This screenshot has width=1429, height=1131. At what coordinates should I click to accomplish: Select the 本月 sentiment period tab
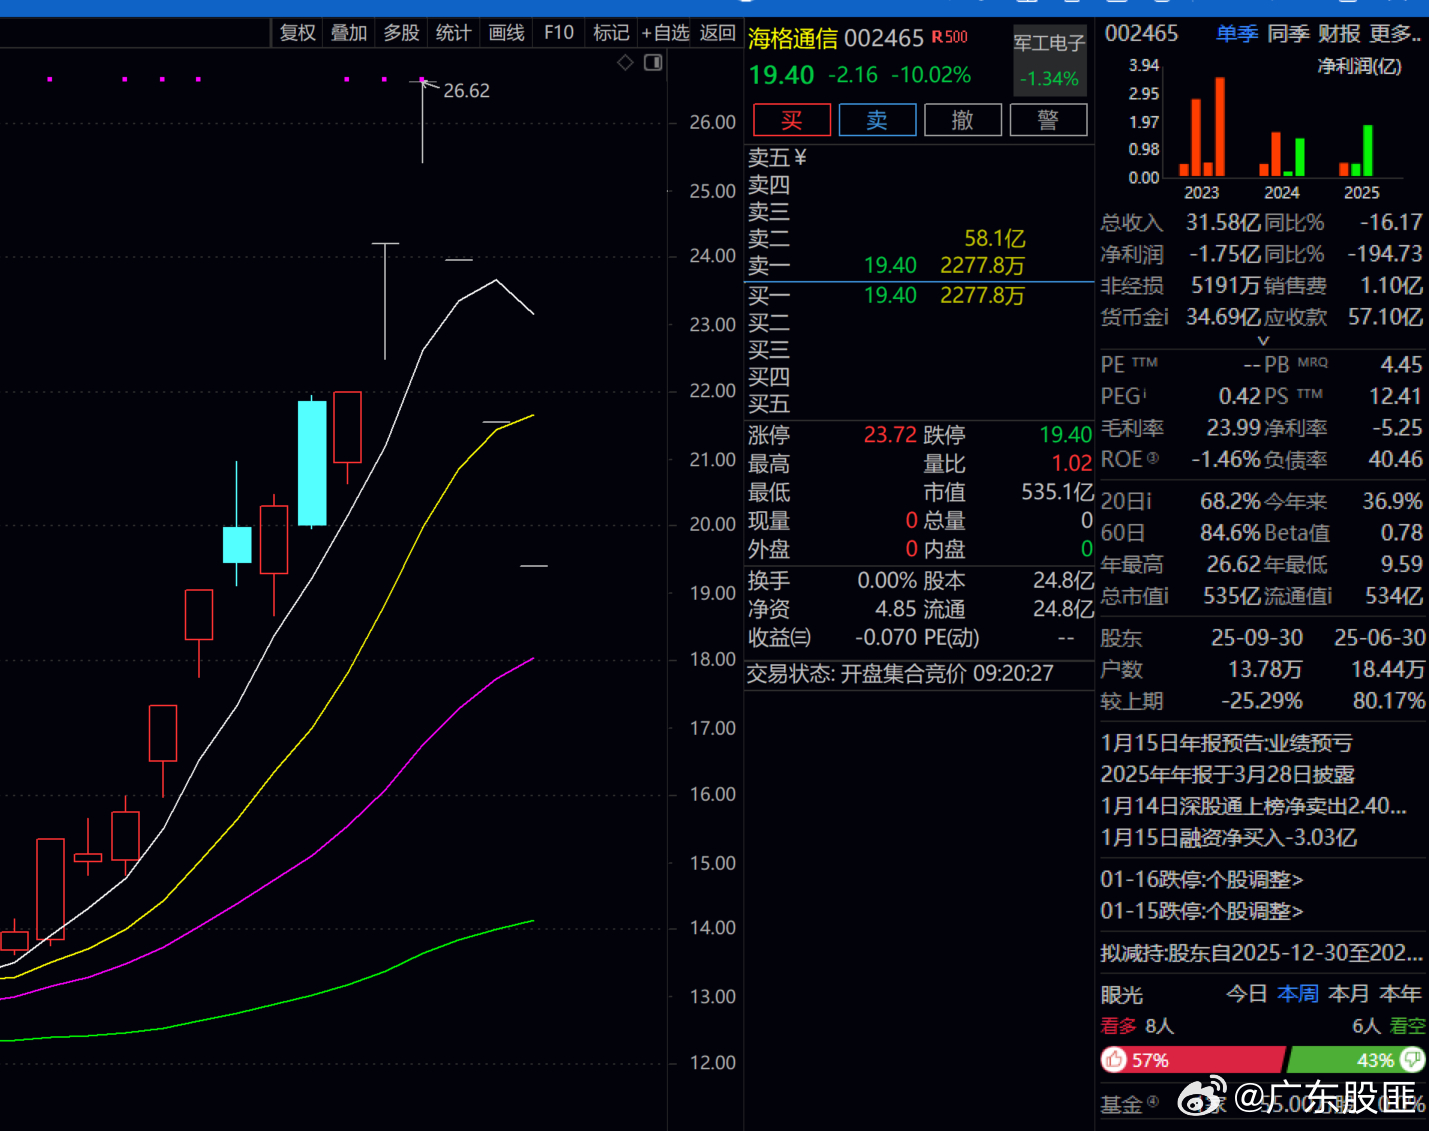pyautogui.click(x=1349, y=994)
